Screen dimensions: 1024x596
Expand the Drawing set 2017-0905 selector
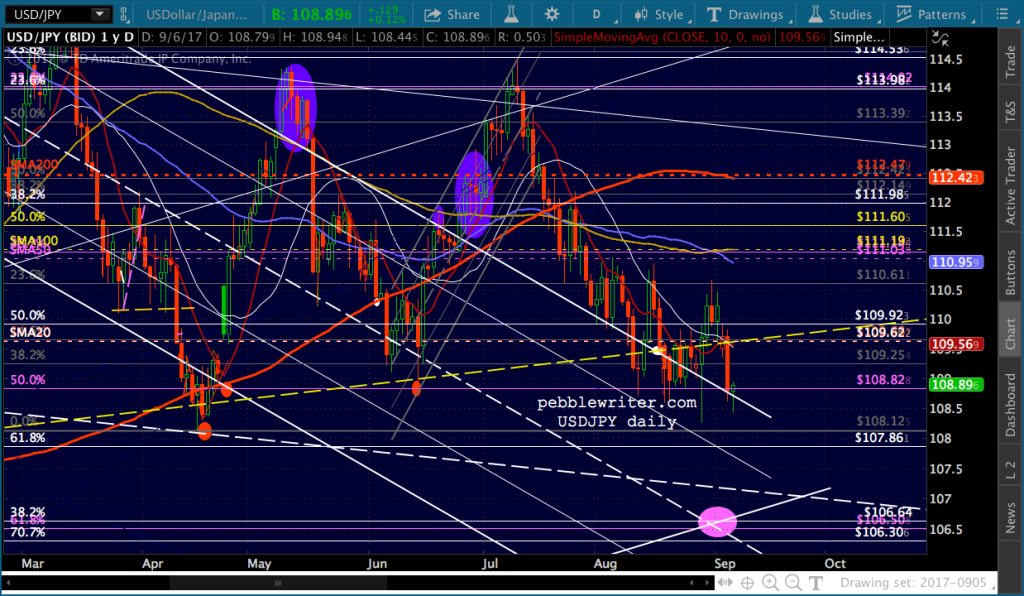click(914, 582)
